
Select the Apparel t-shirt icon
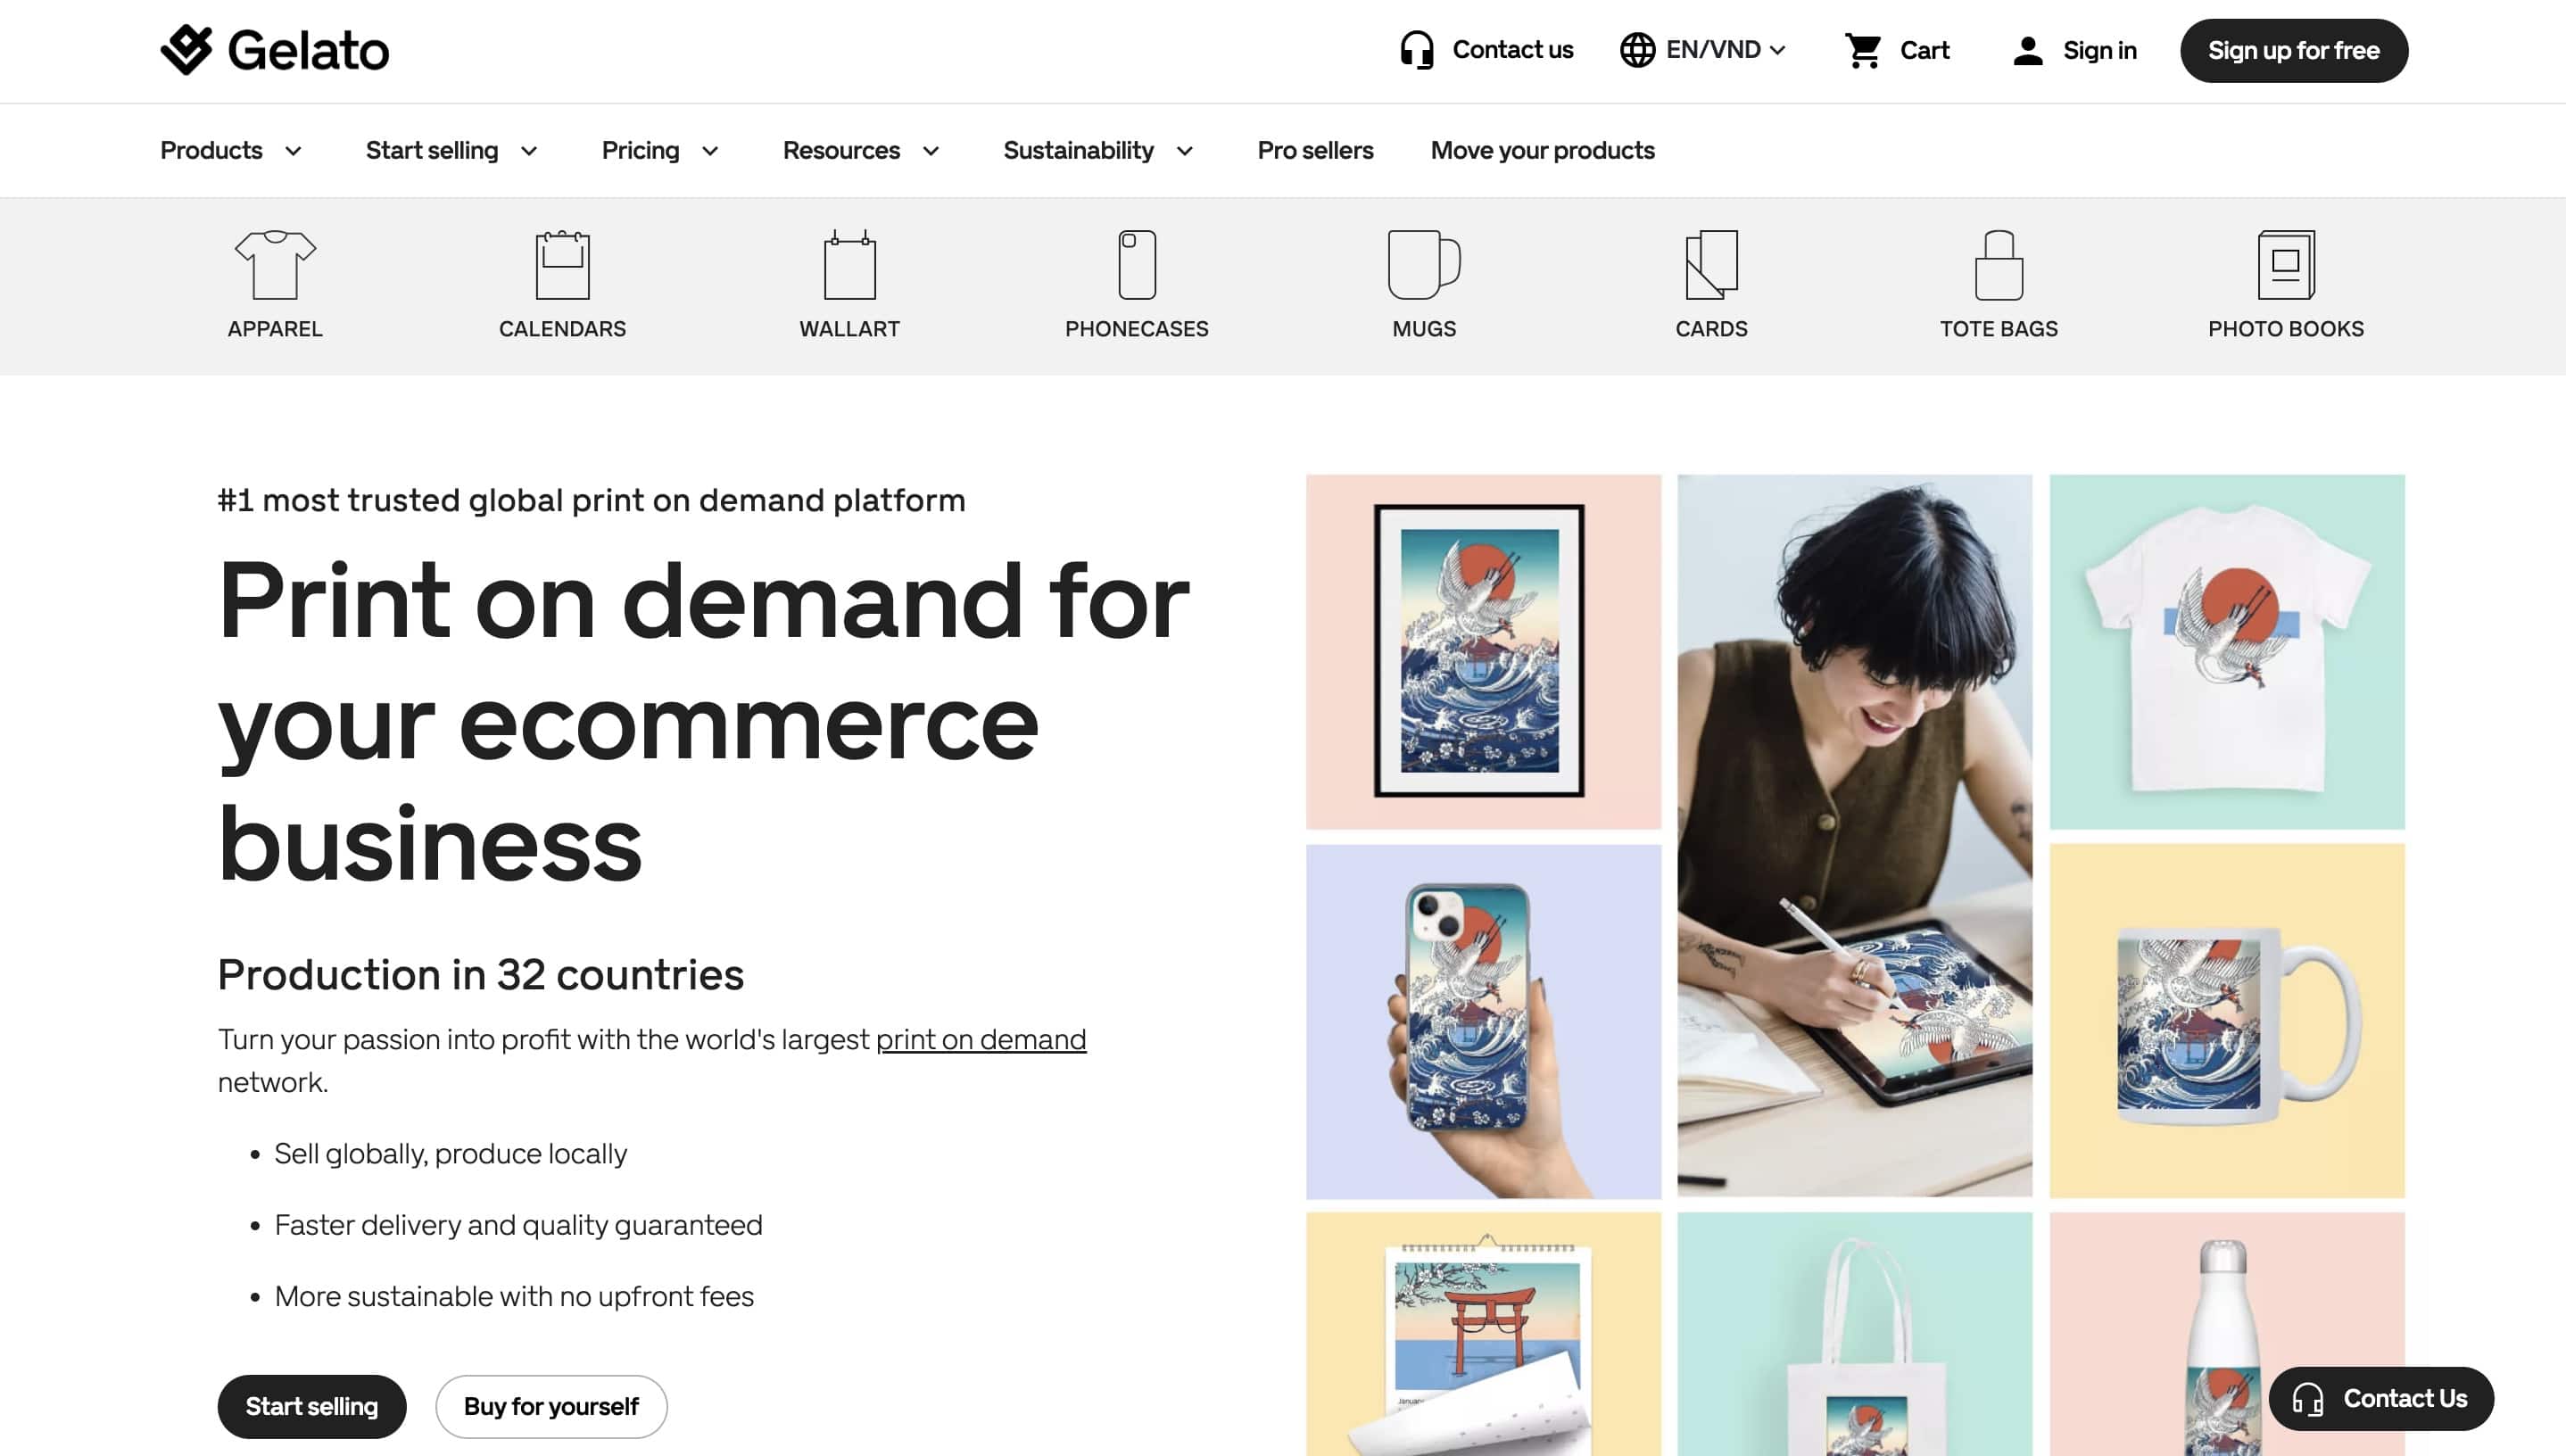click(275, 265)
